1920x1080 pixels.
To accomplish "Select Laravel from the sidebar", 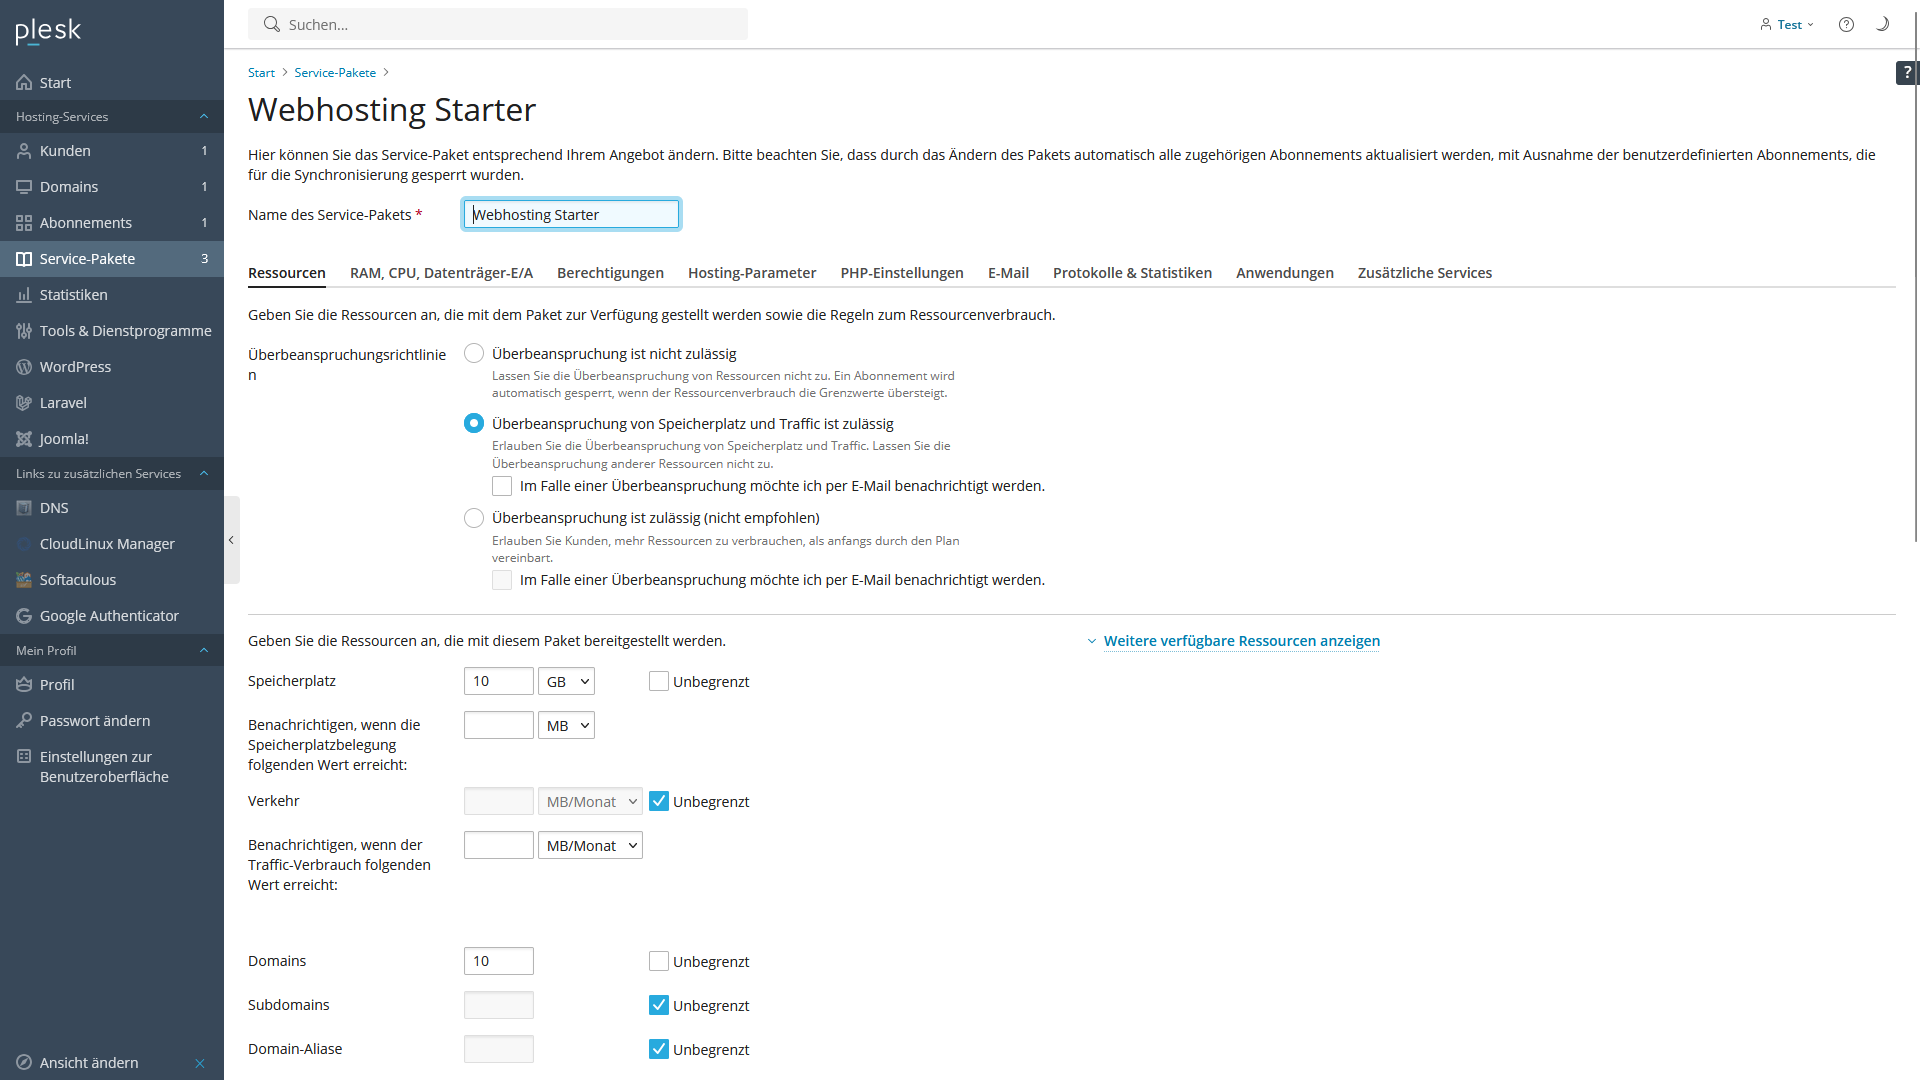I will 64,402.
